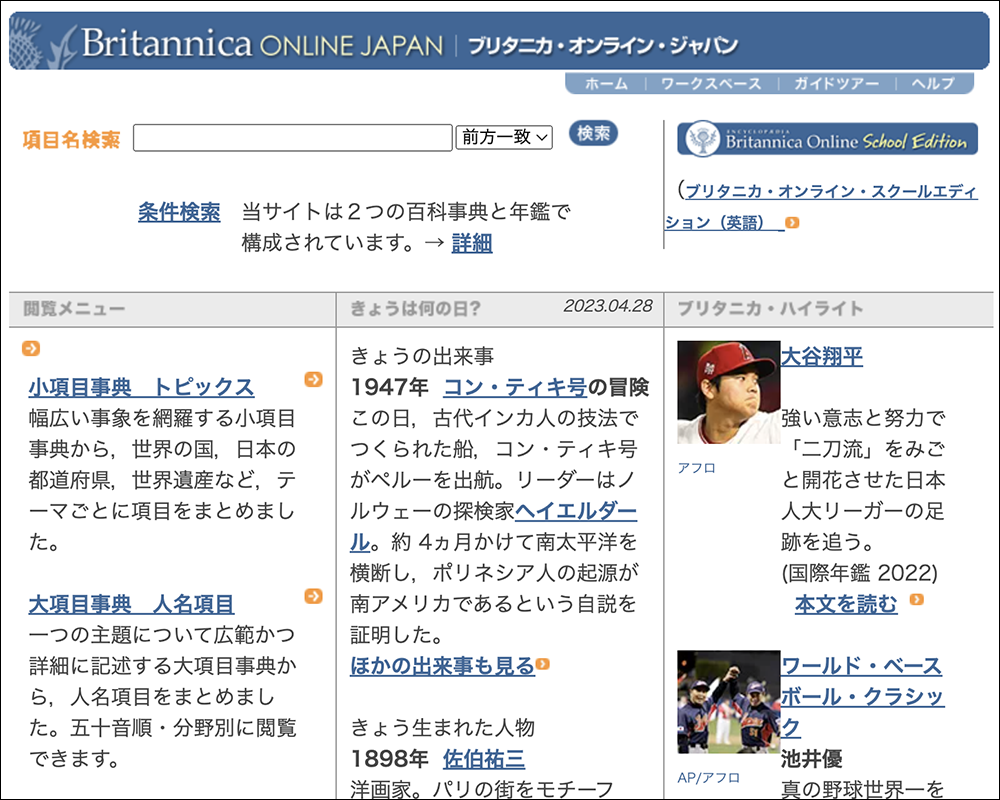Click the 閲覧メニュー section header
Screen dimensions: 1000x800
coord(74,309)
